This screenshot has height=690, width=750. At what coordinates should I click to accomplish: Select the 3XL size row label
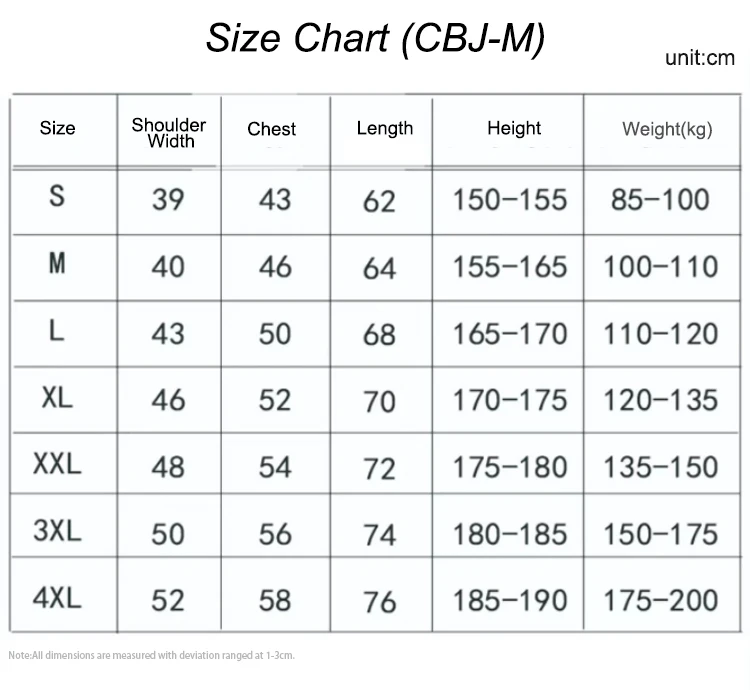pos(57,531)
